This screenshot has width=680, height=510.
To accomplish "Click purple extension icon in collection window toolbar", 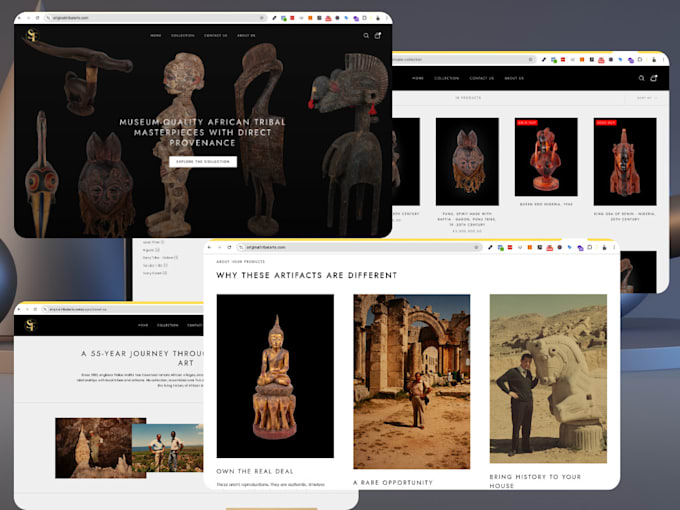I will 630,60.
